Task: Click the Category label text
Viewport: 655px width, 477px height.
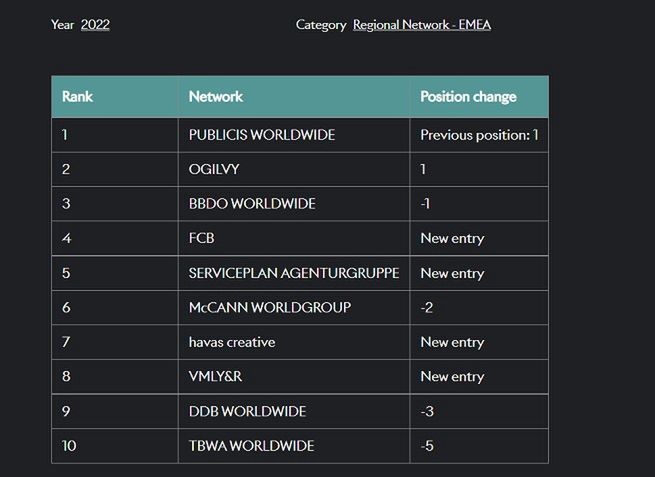Action: point(321,24)
